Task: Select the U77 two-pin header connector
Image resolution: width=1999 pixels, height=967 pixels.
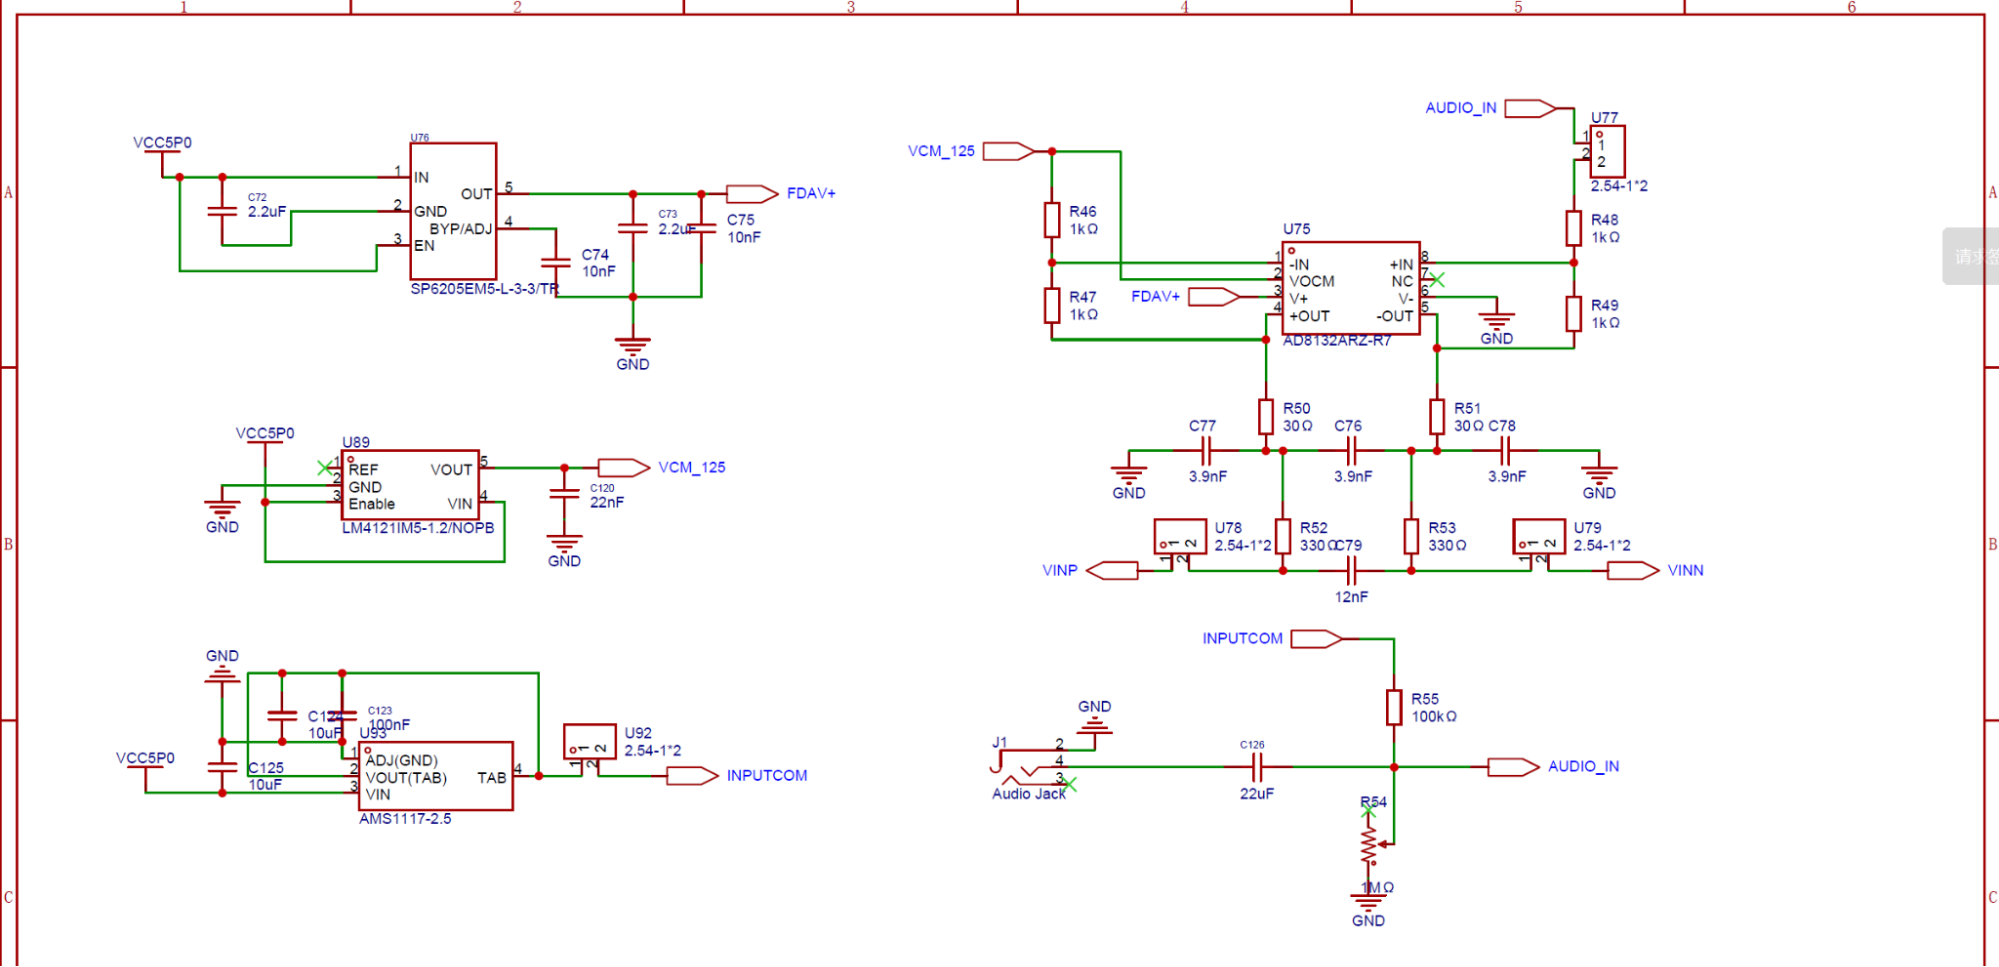Action: pyautogui.click(x=1607, y=152)
